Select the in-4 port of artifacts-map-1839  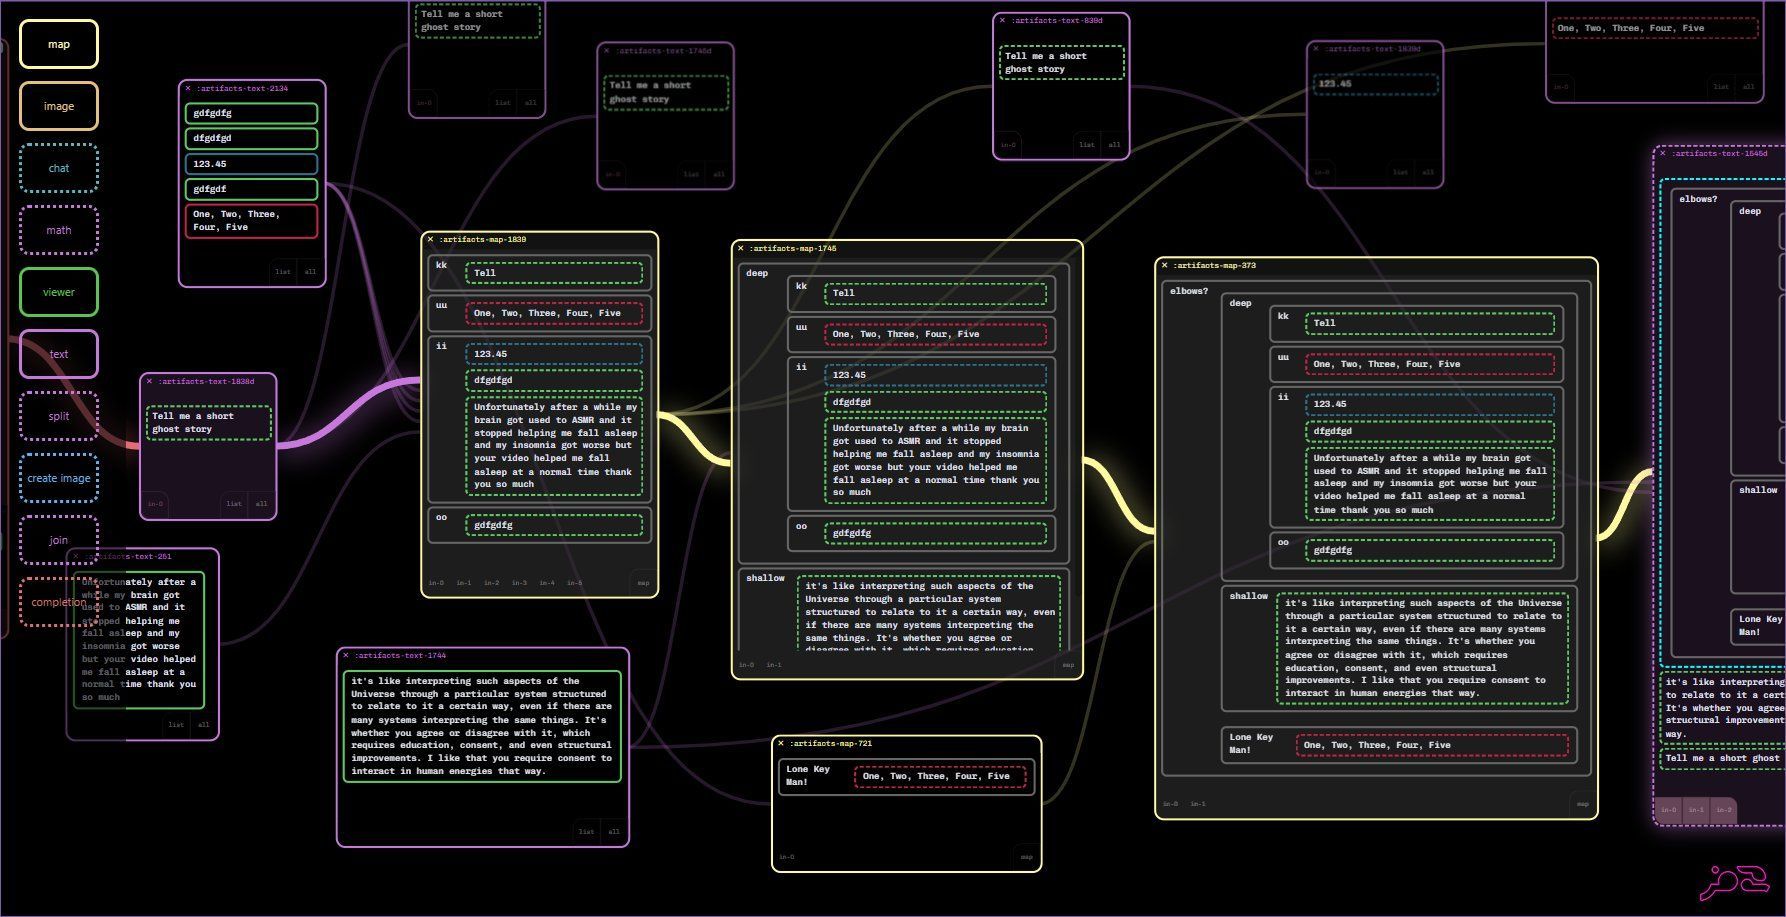(x=547, y=583)
